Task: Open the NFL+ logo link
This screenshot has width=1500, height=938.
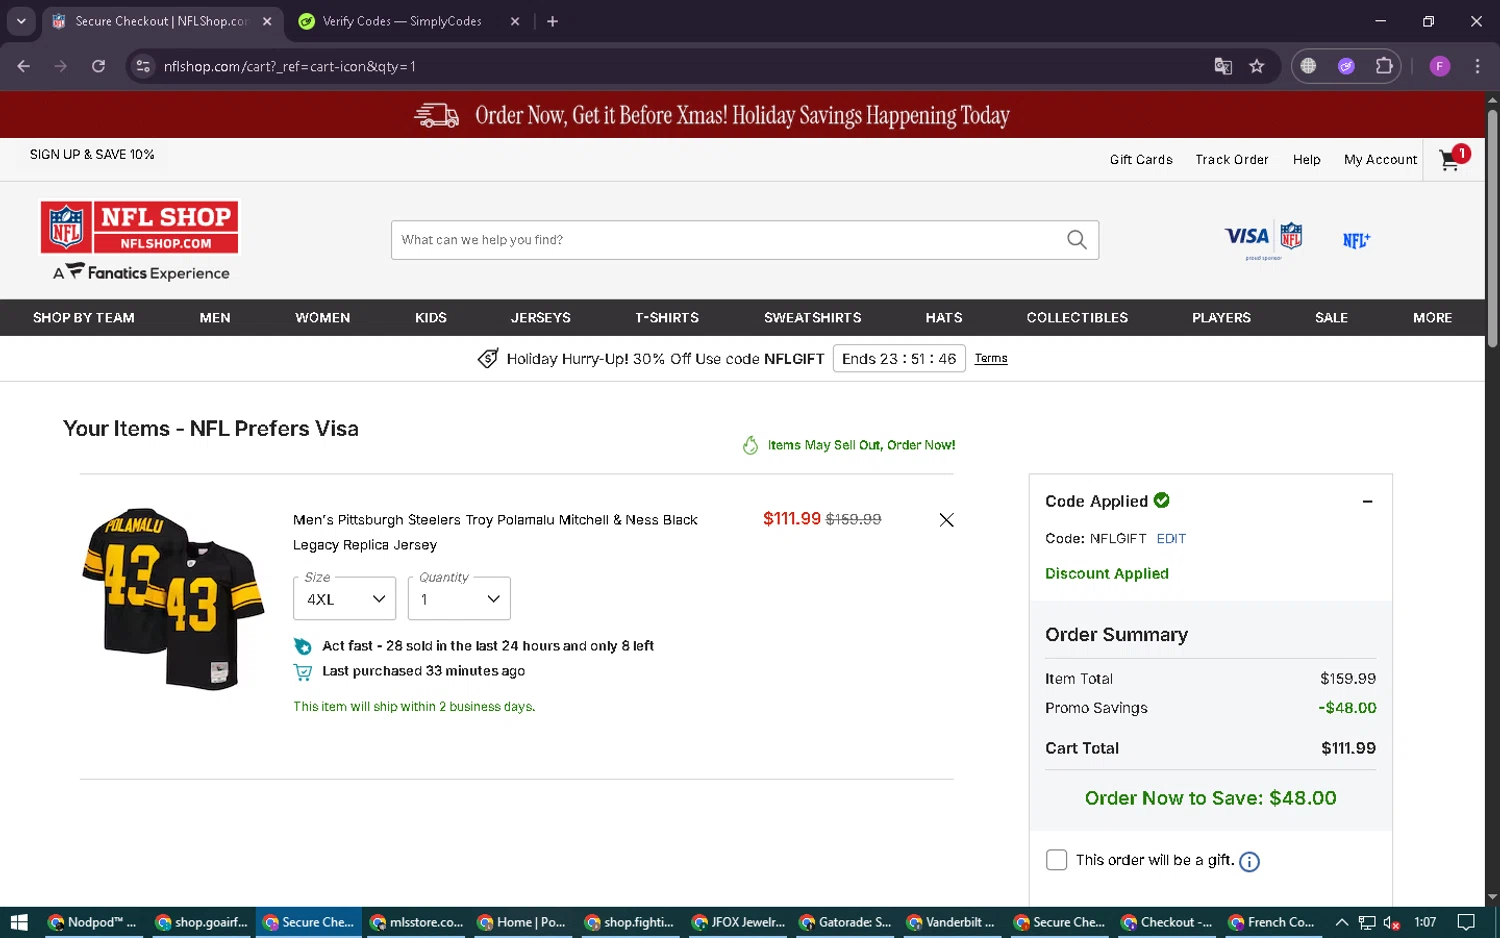Action: pyautogui.click(x=1356, y=240)
